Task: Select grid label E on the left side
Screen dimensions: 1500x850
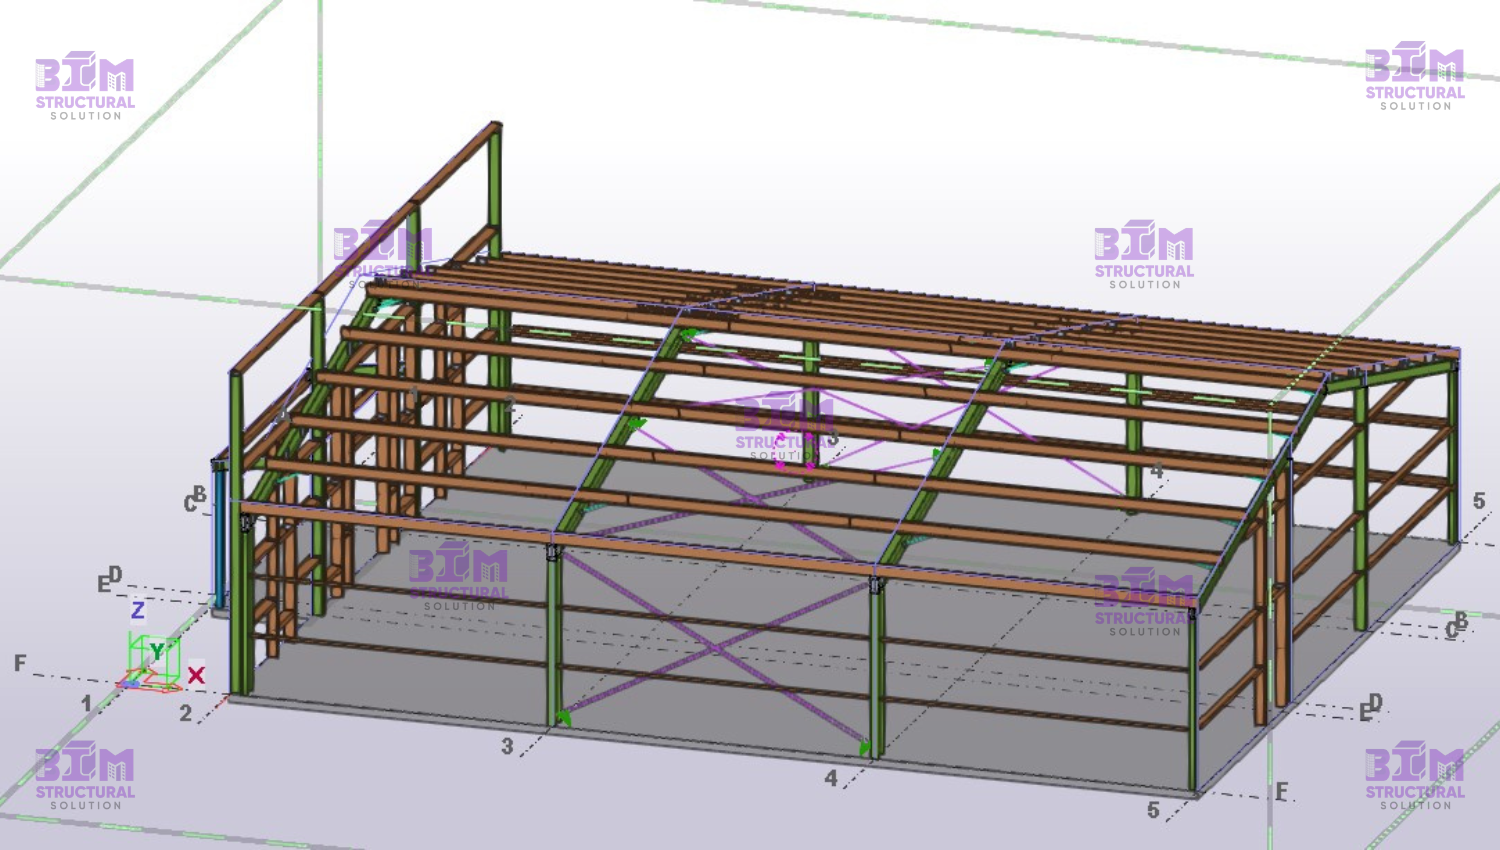Action: click(x=104, y=584)
